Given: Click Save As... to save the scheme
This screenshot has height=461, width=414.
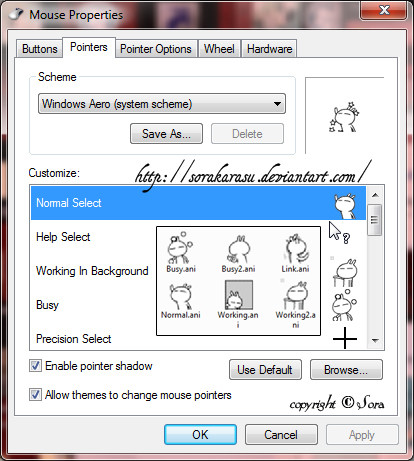Looking at the screenshot, I should pos(166,134).
